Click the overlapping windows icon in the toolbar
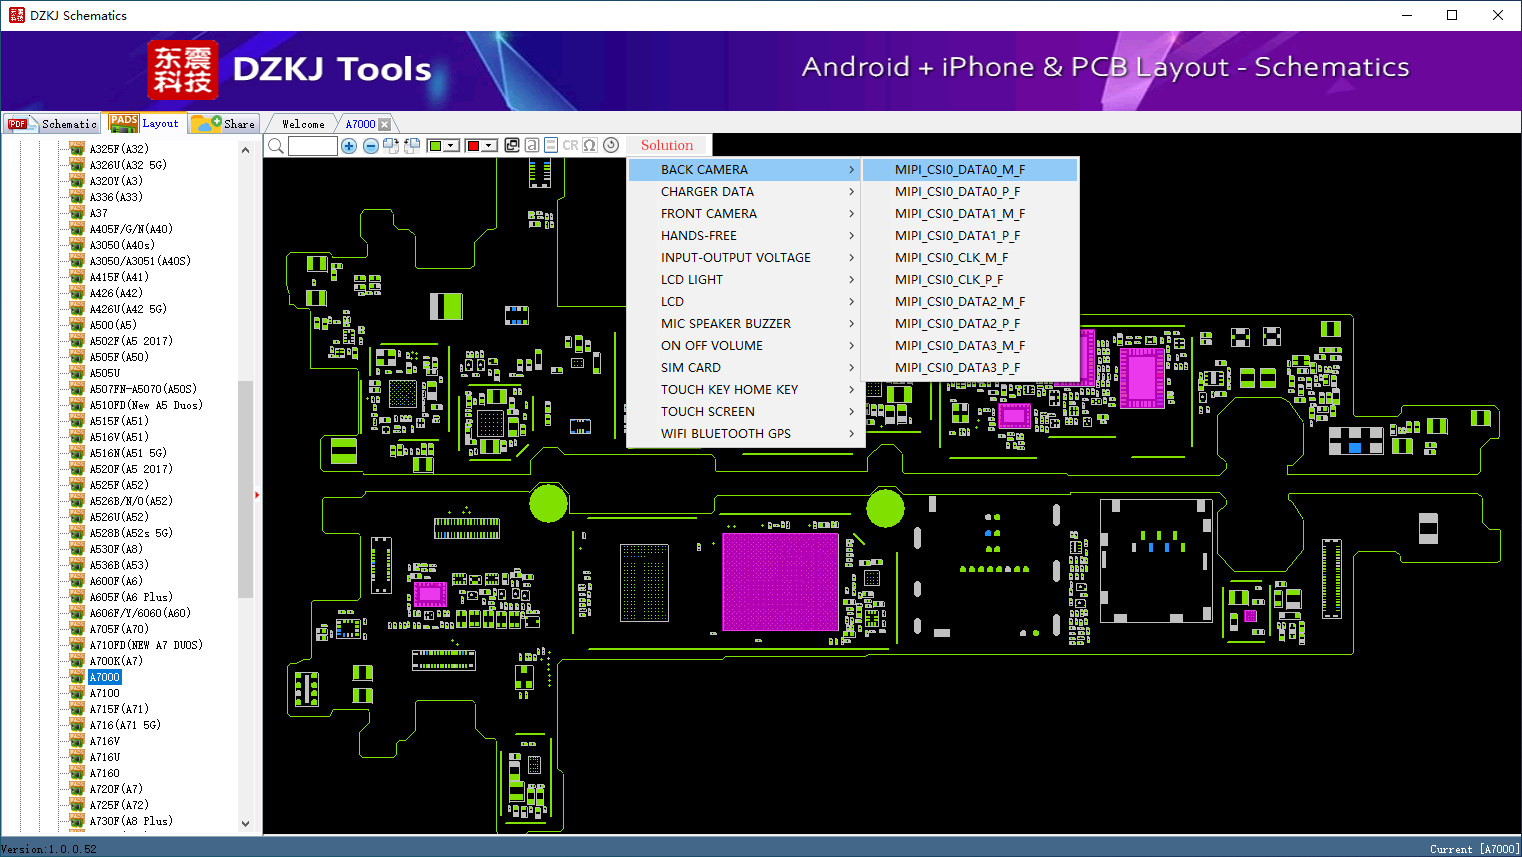 pyautogui.click(x=512, y=145)
